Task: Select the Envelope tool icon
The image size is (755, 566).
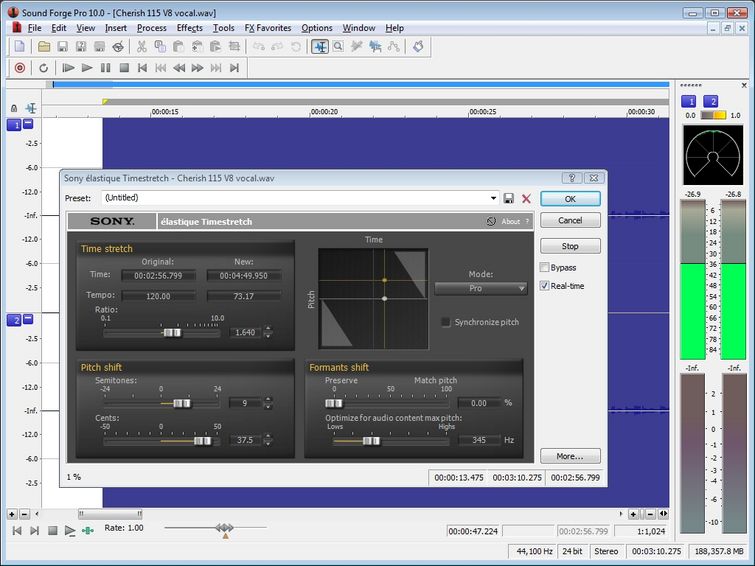Action: point(393,47)
